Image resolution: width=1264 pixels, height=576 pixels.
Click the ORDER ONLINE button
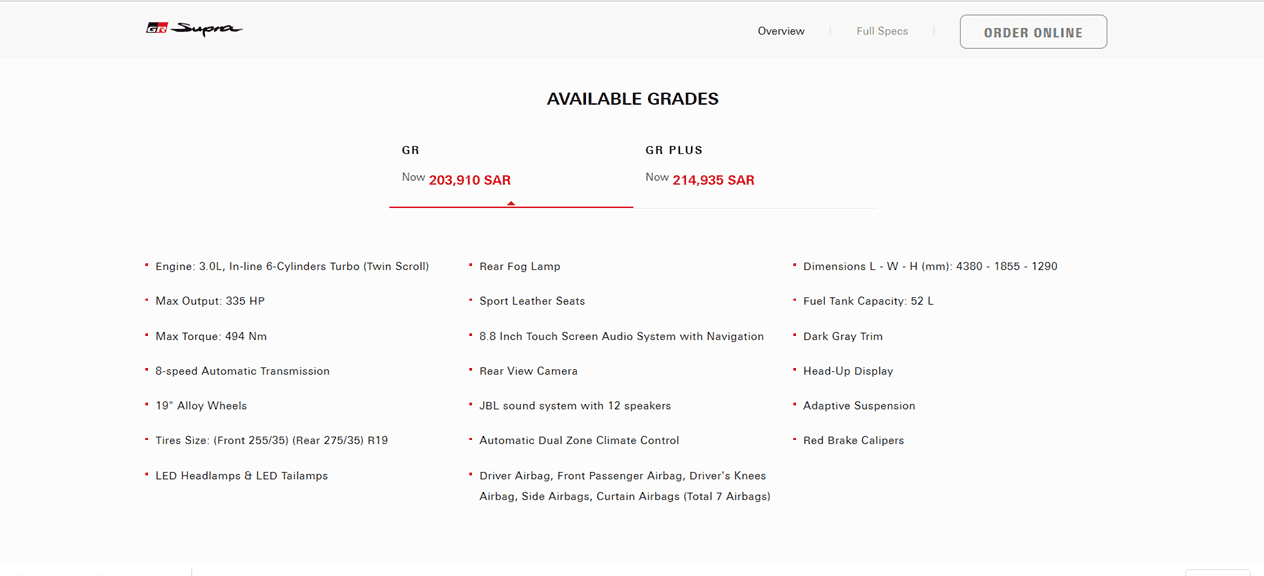[x=1033, y=32]
